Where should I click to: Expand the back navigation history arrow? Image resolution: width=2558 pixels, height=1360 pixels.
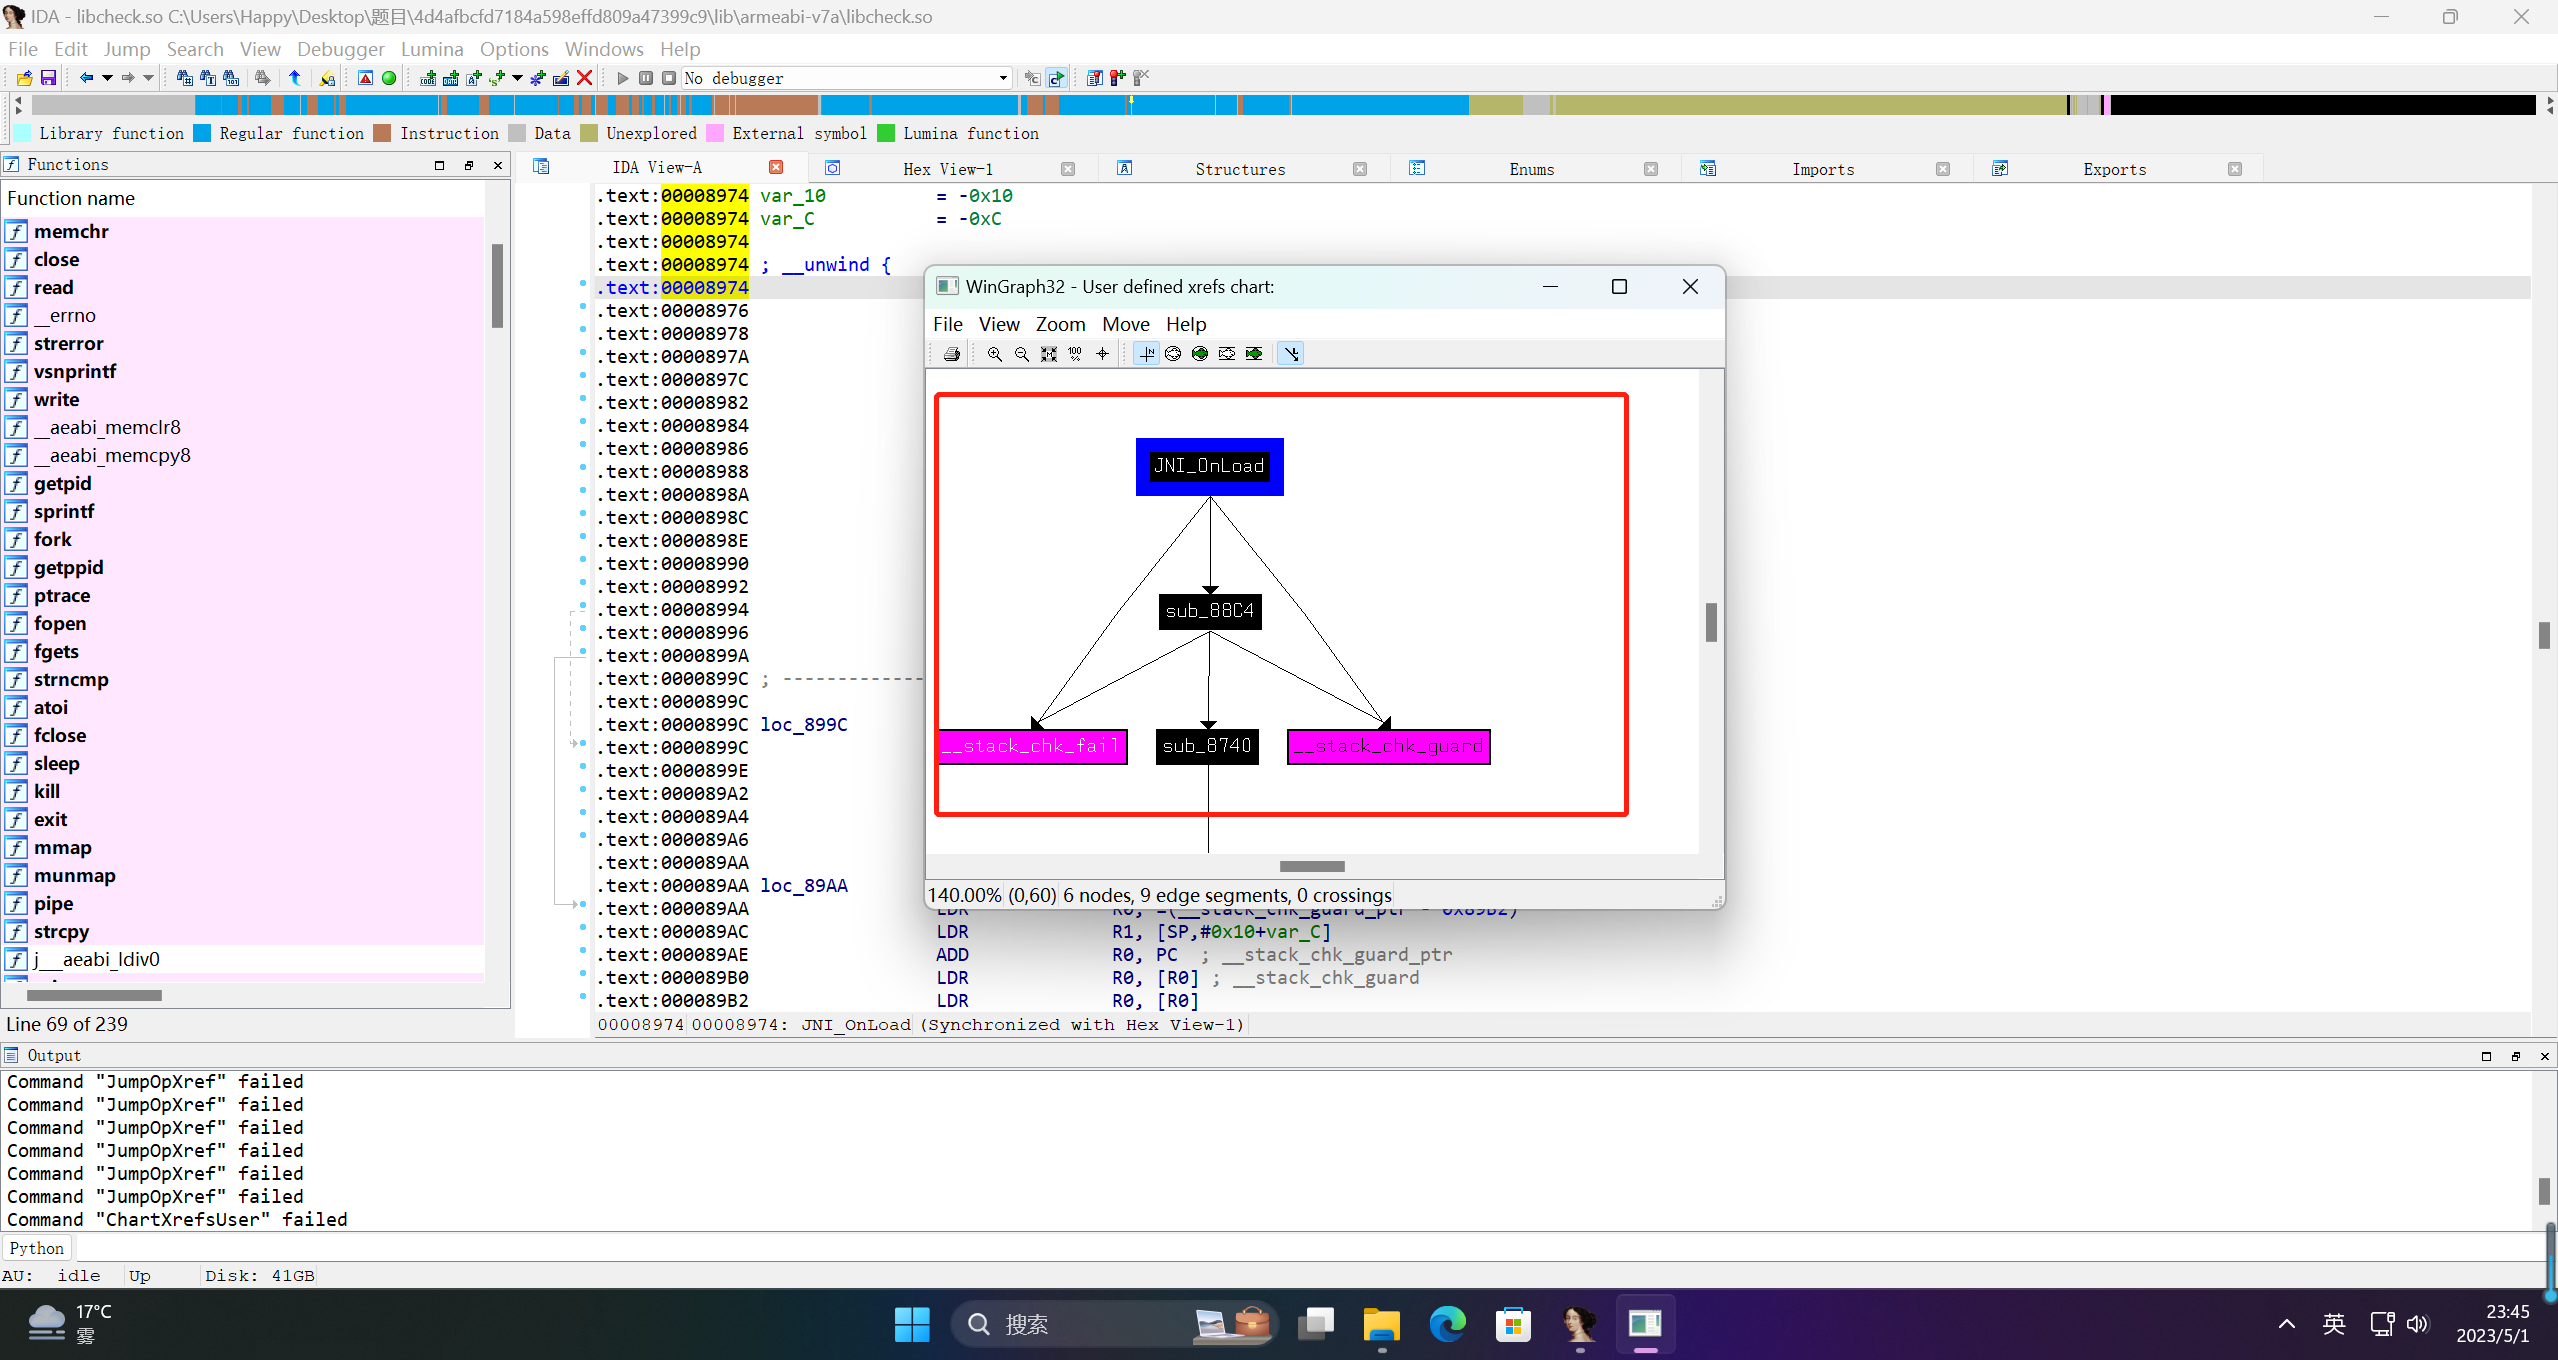click(x=107, y=78)
